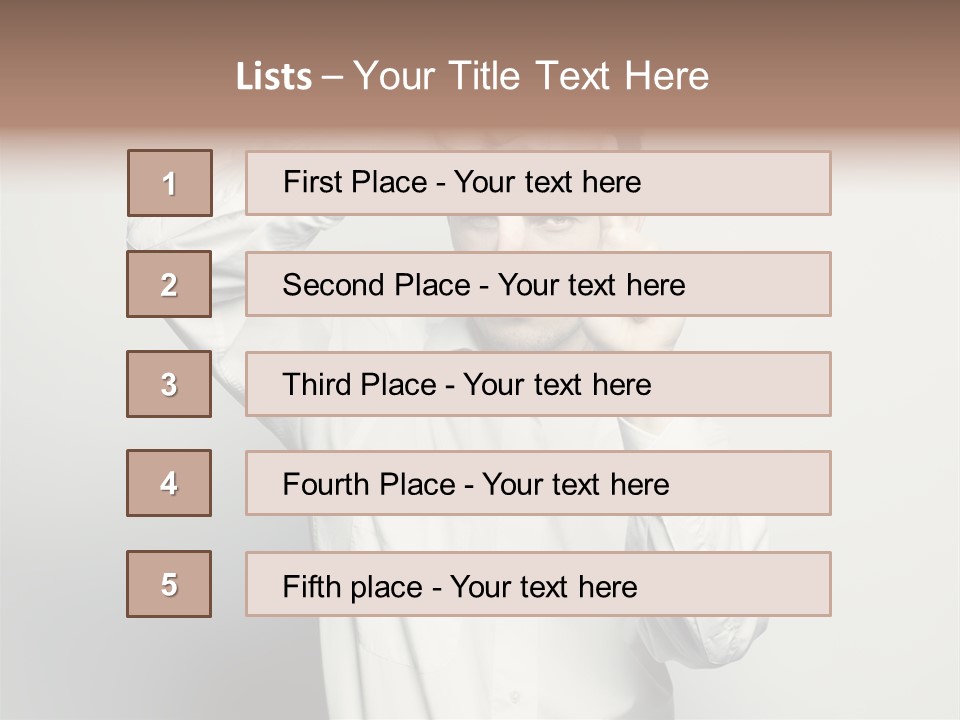Select the "Your Title Text Here" title text
Image resolution: width=960 pixels, height=720 pixels.
tap(531, 76)
